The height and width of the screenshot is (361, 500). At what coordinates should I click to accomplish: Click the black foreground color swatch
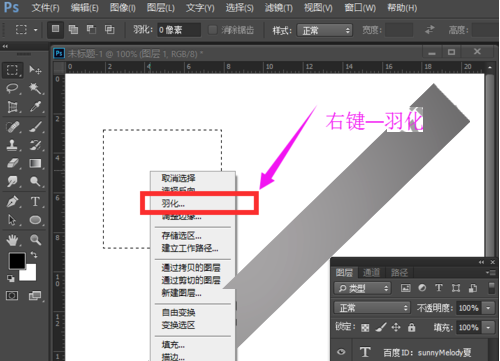click(16, 260)
